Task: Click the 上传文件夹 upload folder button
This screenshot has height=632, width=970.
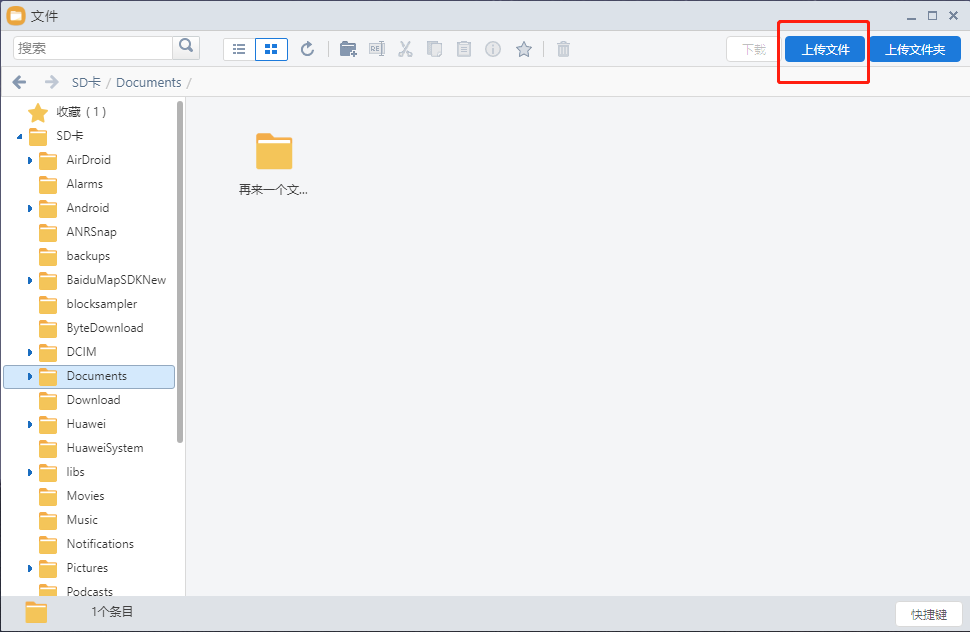Action: [914, 49]
